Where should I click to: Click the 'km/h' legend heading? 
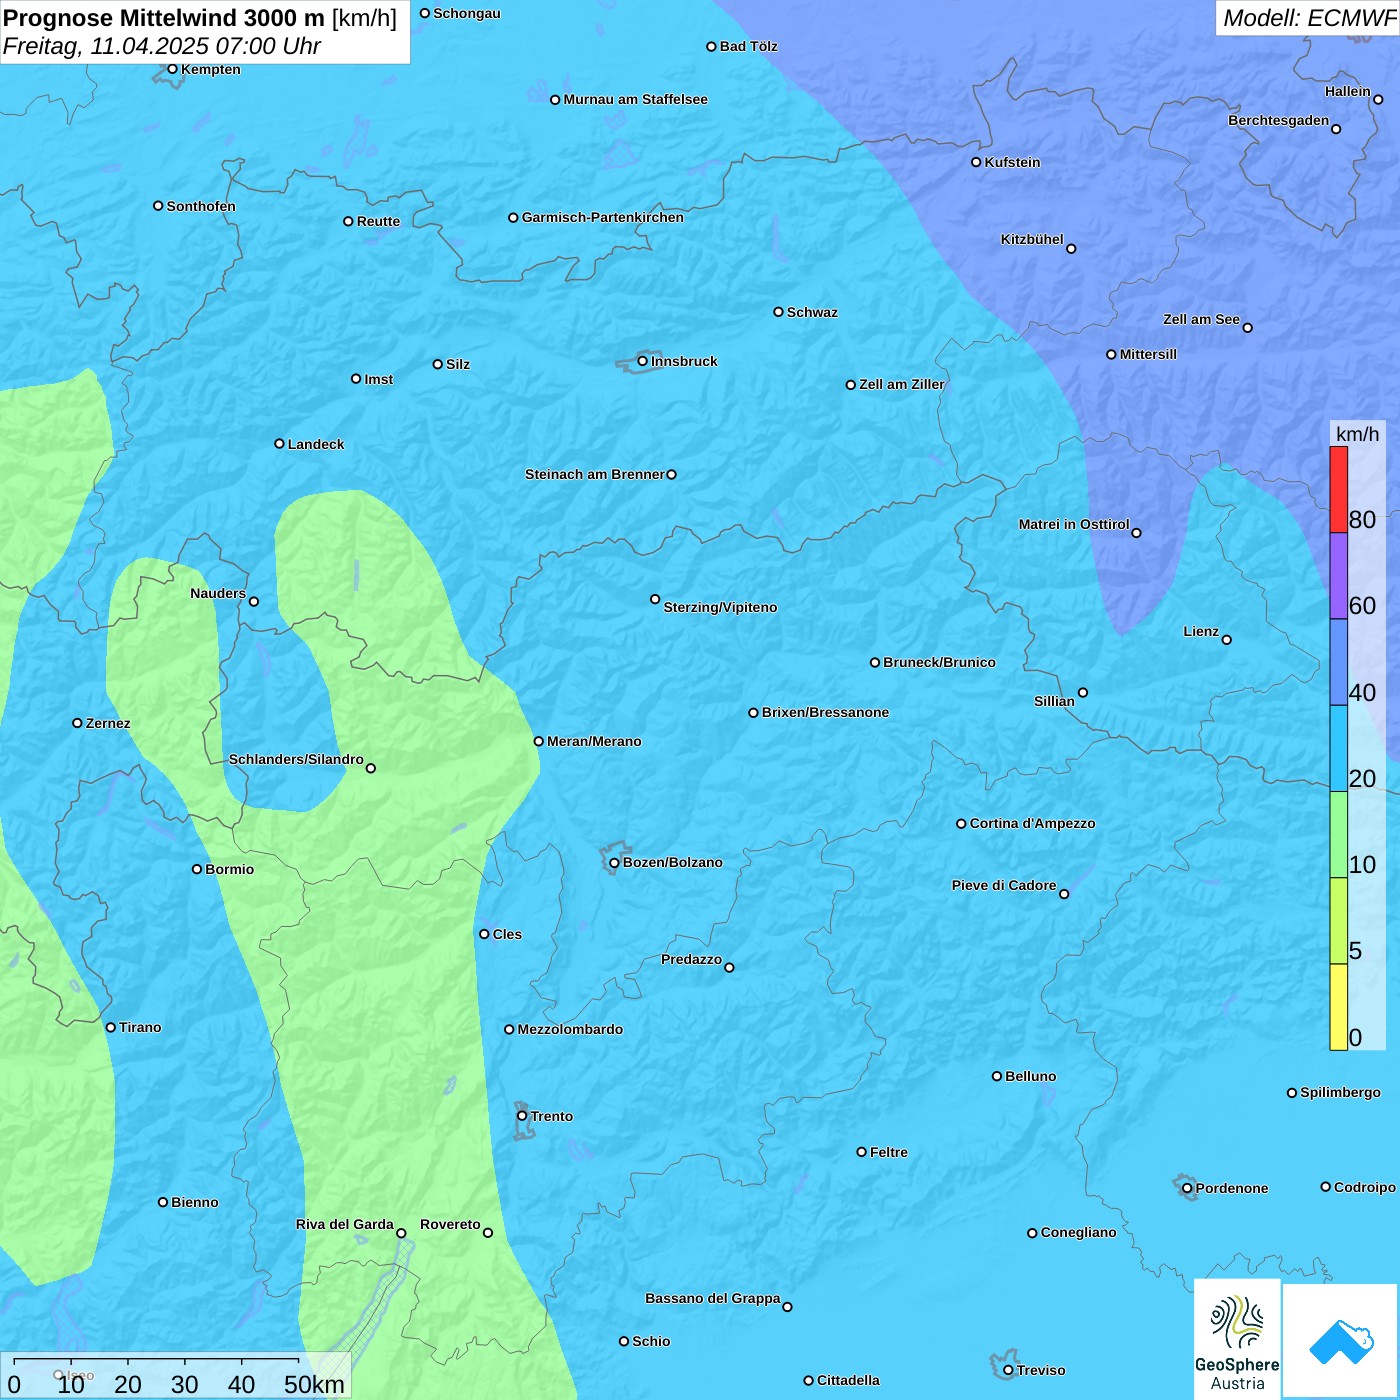click(x=1357, y=434)
